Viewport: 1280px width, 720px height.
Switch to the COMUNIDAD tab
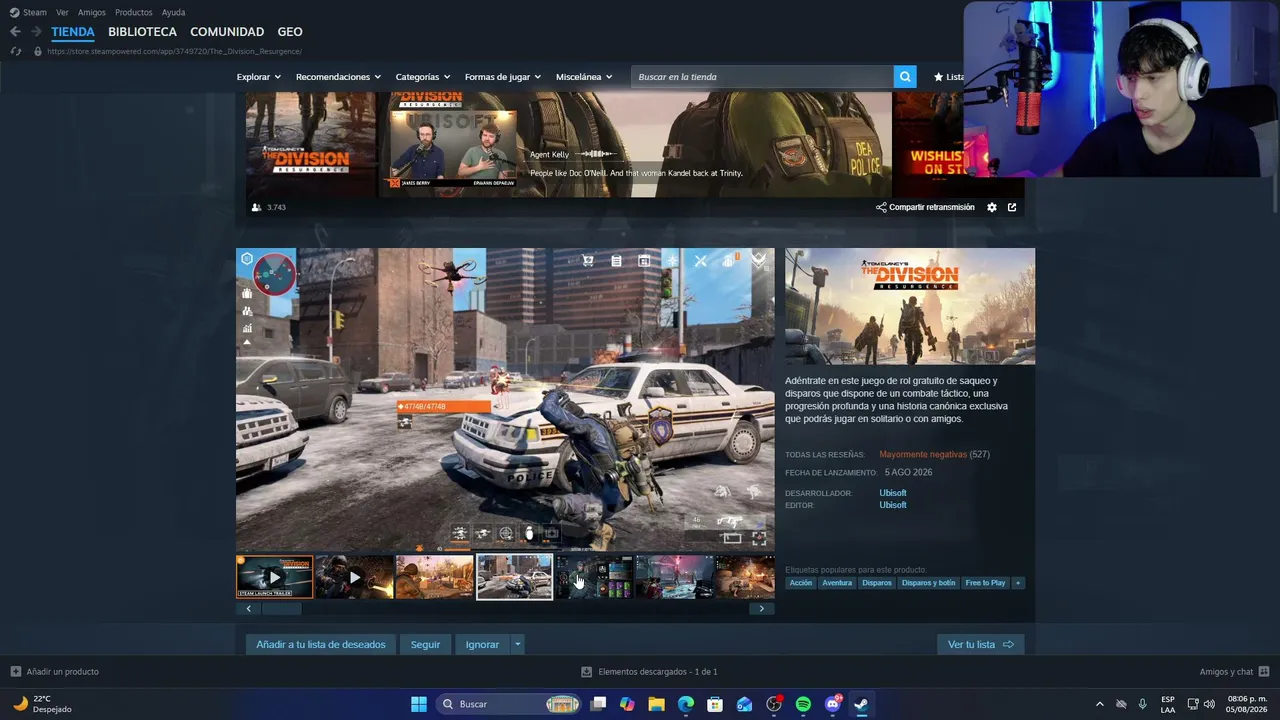(x=227, y=32)
